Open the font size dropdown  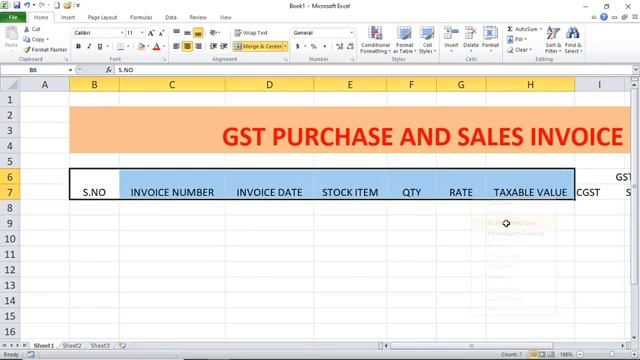(x=142, y=33)
